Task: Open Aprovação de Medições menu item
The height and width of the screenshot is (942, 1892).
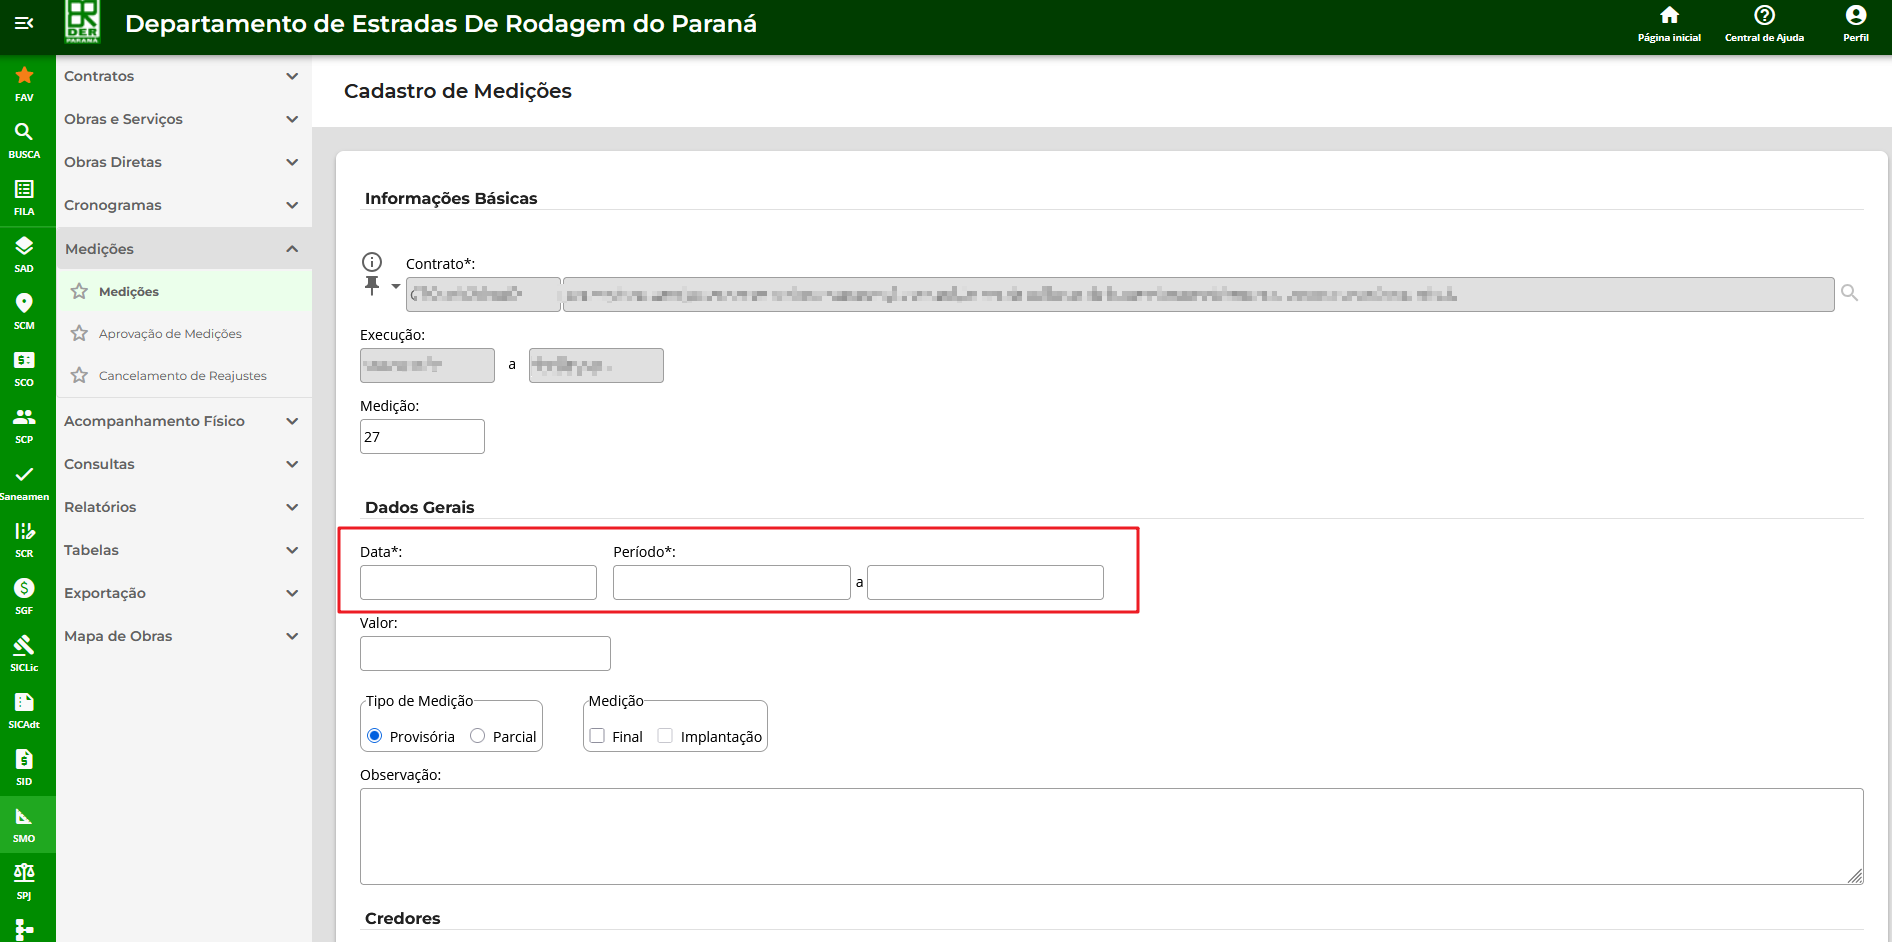Action: coord(170,334)
